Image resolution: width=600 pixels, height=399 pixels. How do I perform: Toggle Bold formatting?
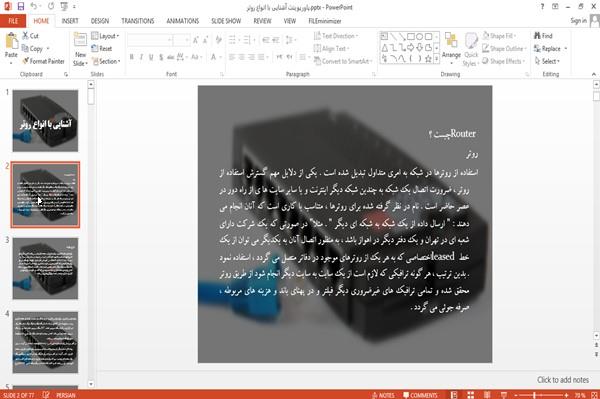[132, 57]
